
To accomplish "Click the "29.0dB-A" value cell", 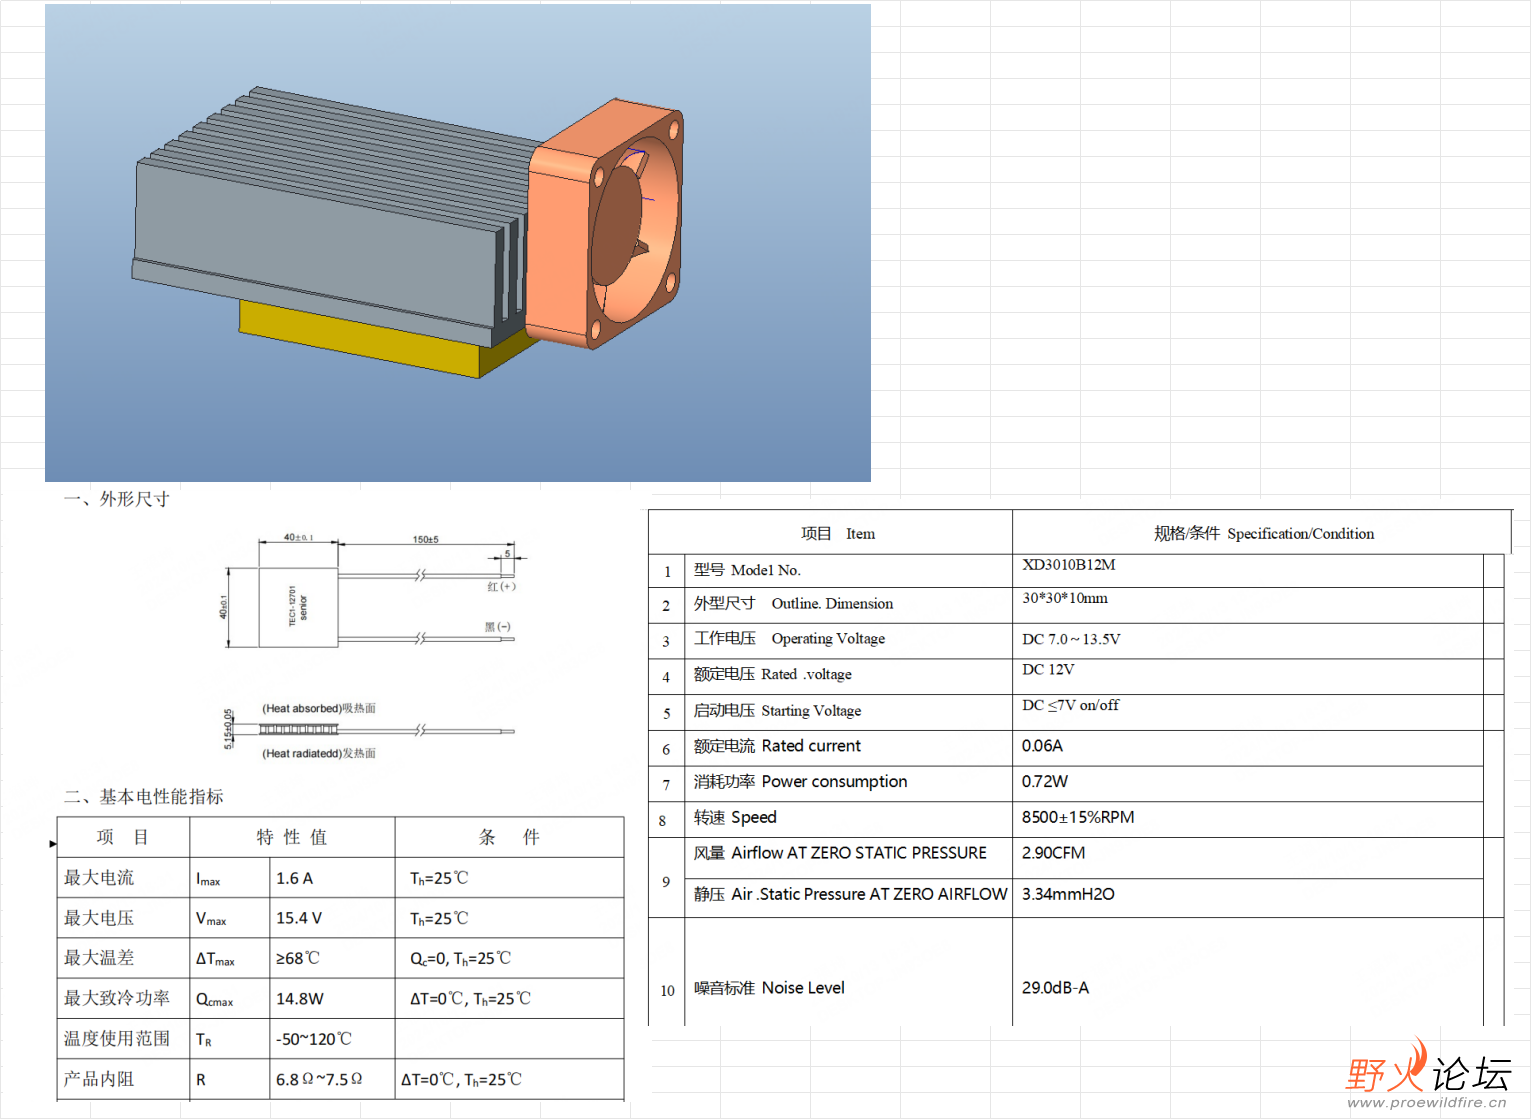I will pos(1248,972).
